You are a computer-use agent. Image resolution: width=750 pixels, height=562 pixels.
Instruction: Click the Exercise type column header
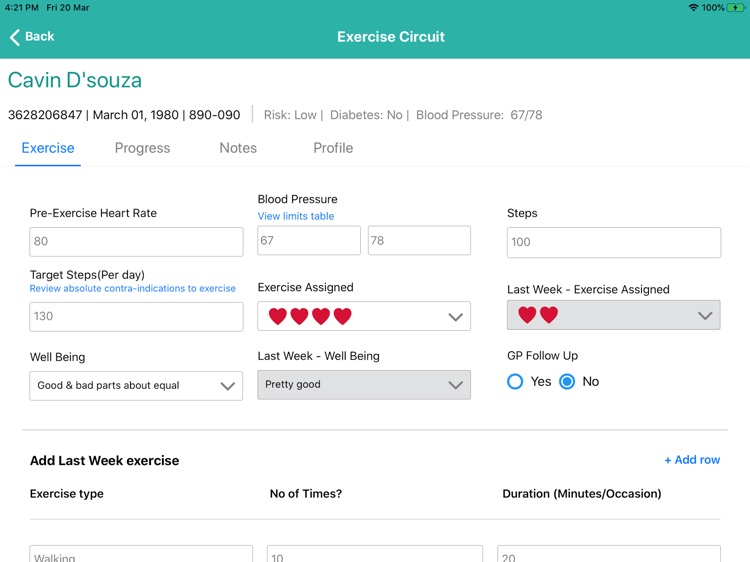(66, 494)
